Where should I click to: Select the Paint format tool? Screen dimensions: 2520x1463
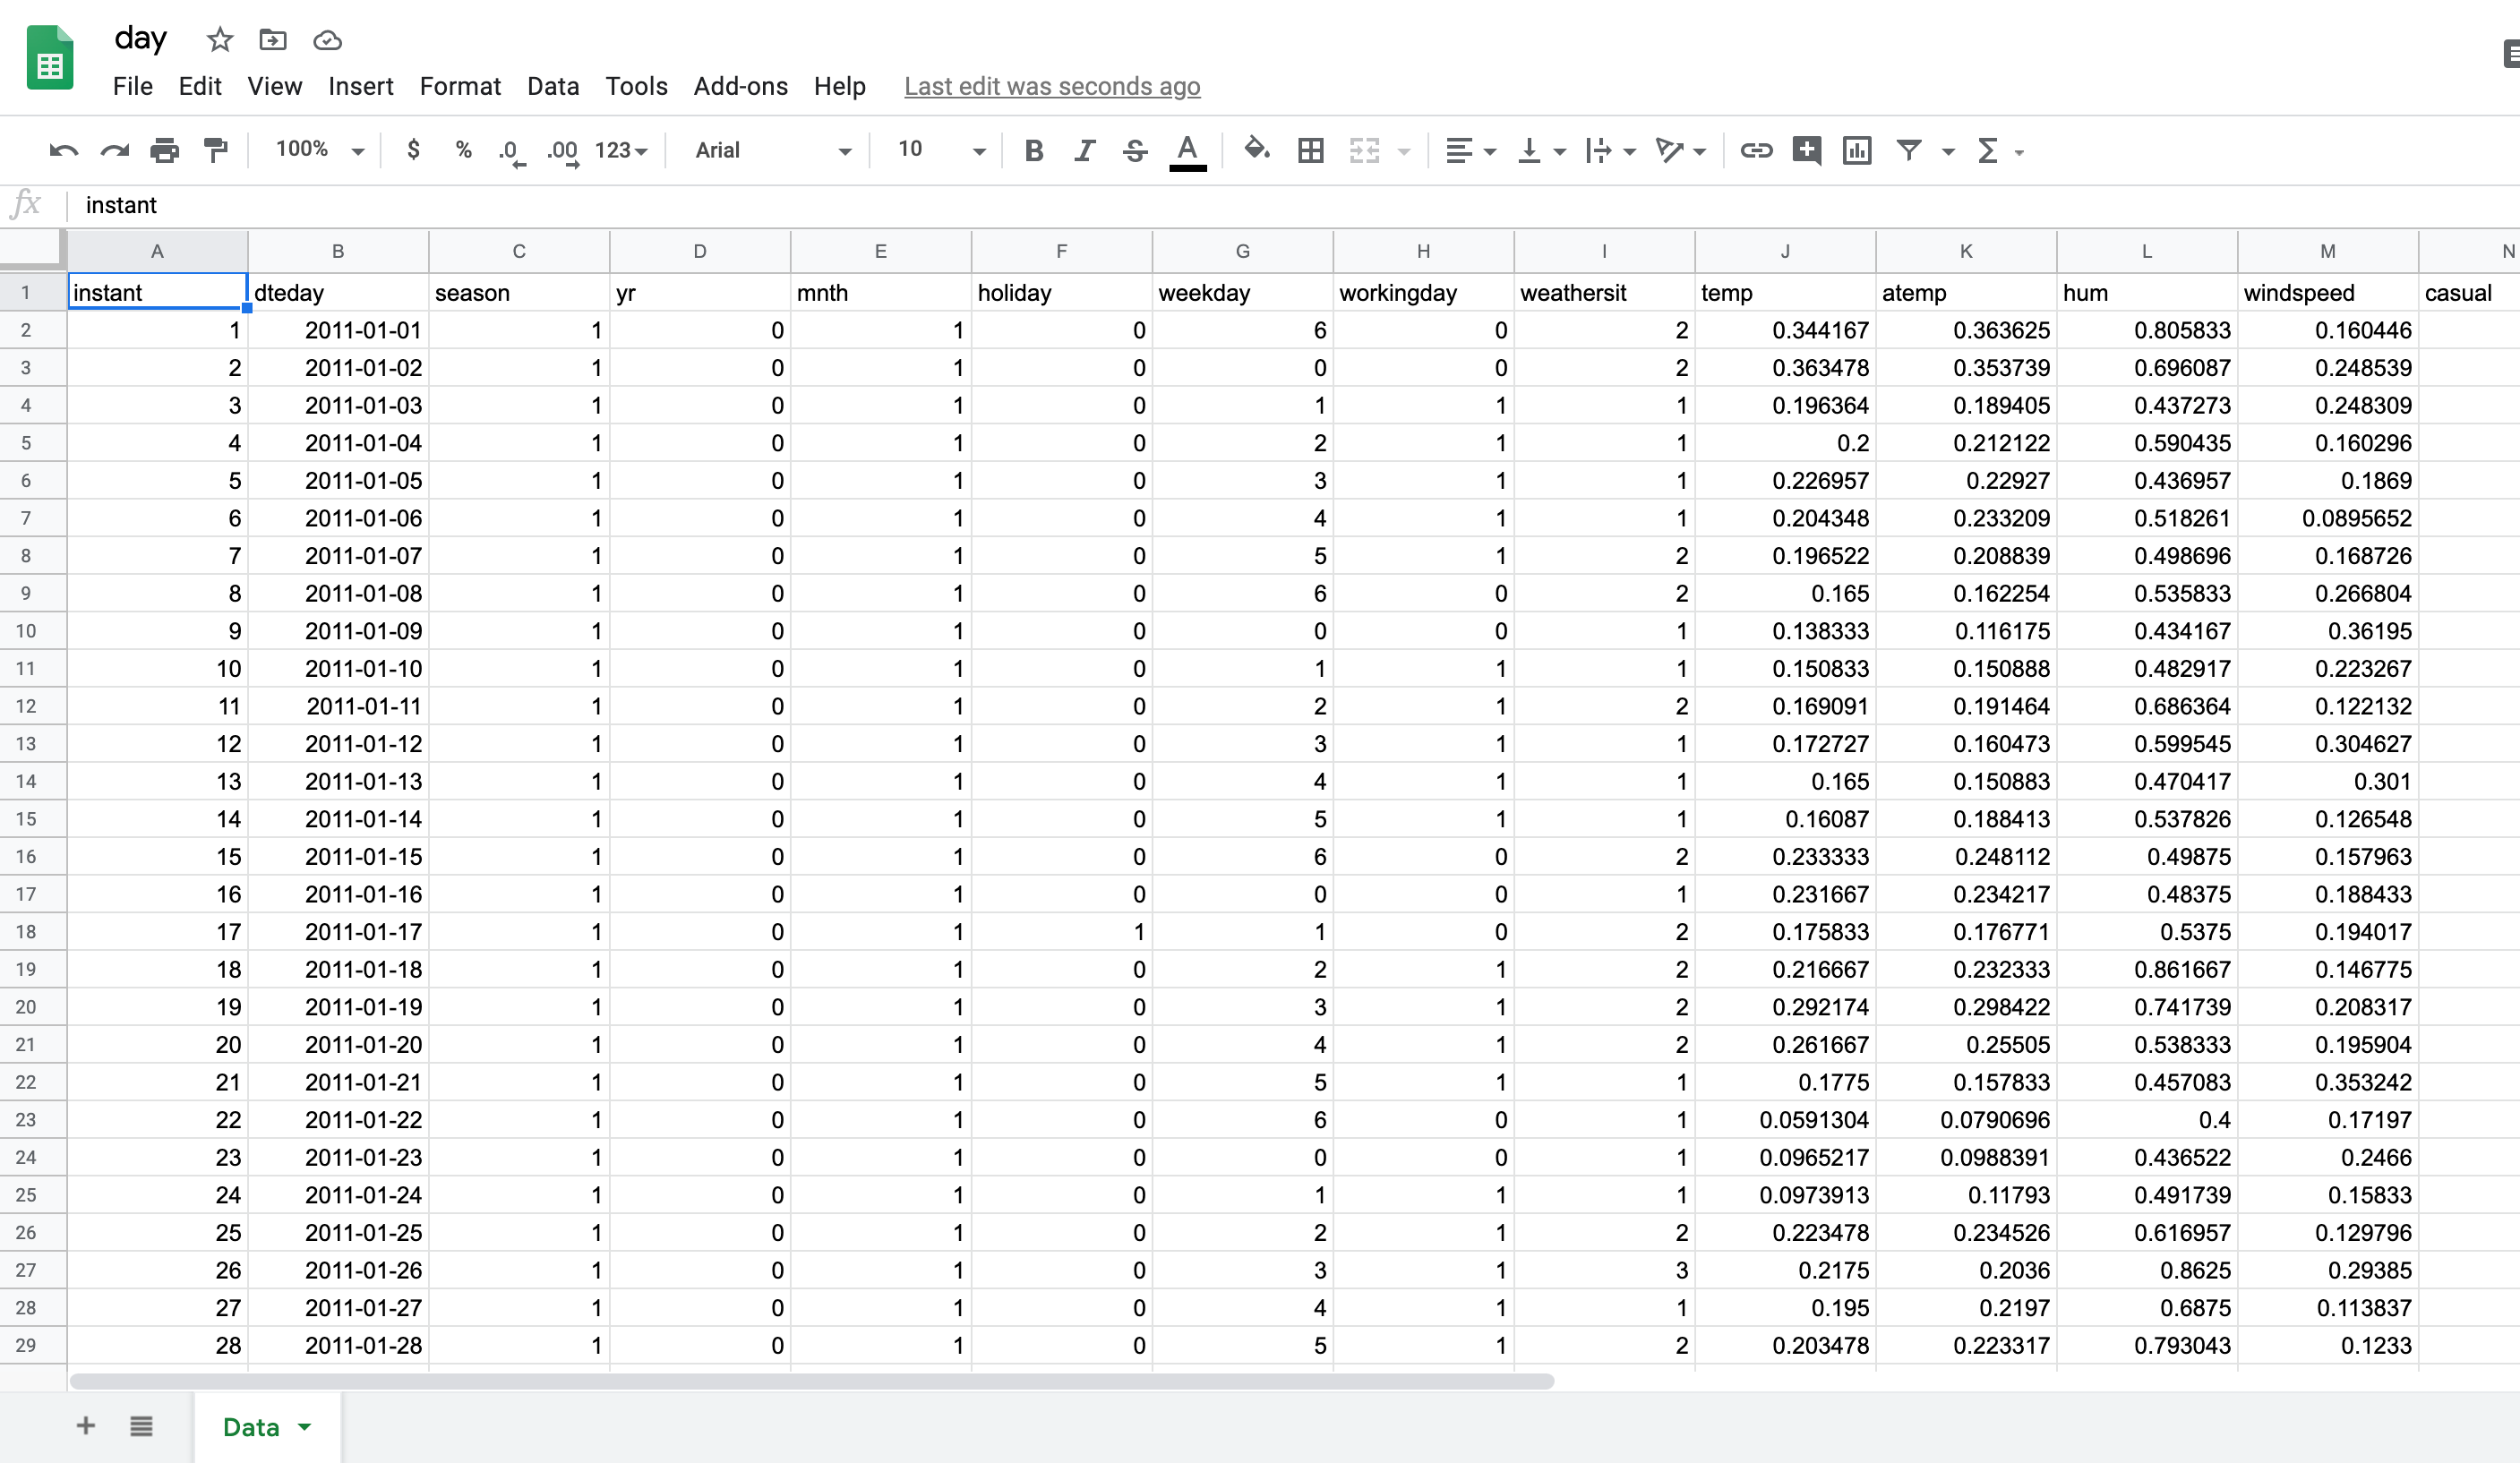pos(216,150)
